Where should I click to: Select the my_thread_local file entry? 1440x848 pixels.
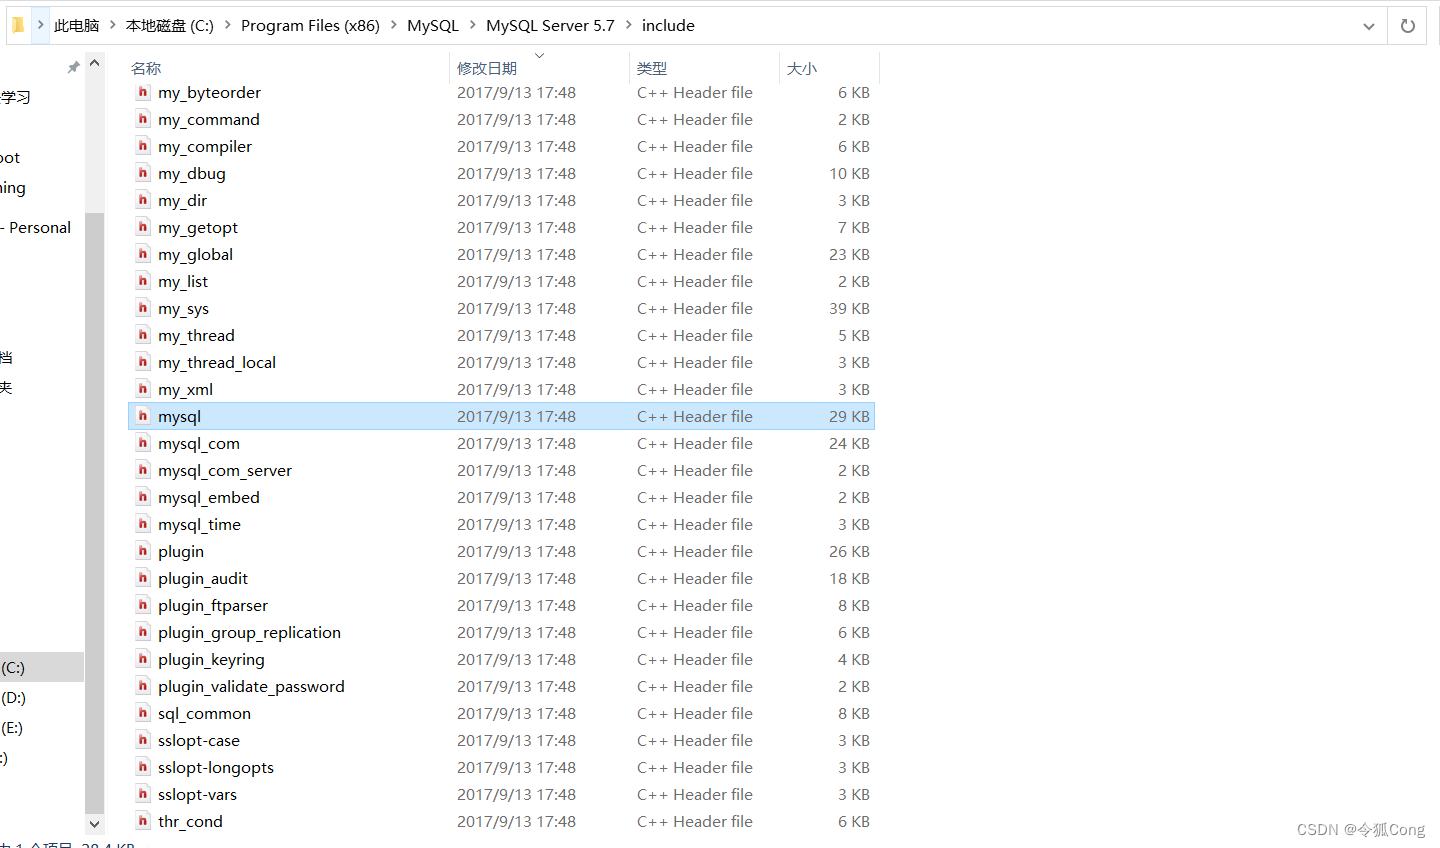(x=217, y=362)
